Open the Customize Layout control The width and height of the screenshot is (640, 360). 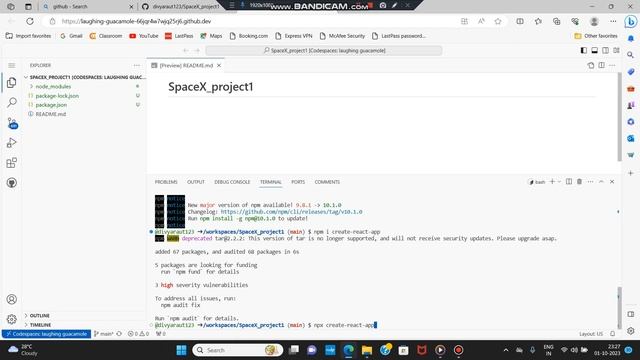(616, 51)
